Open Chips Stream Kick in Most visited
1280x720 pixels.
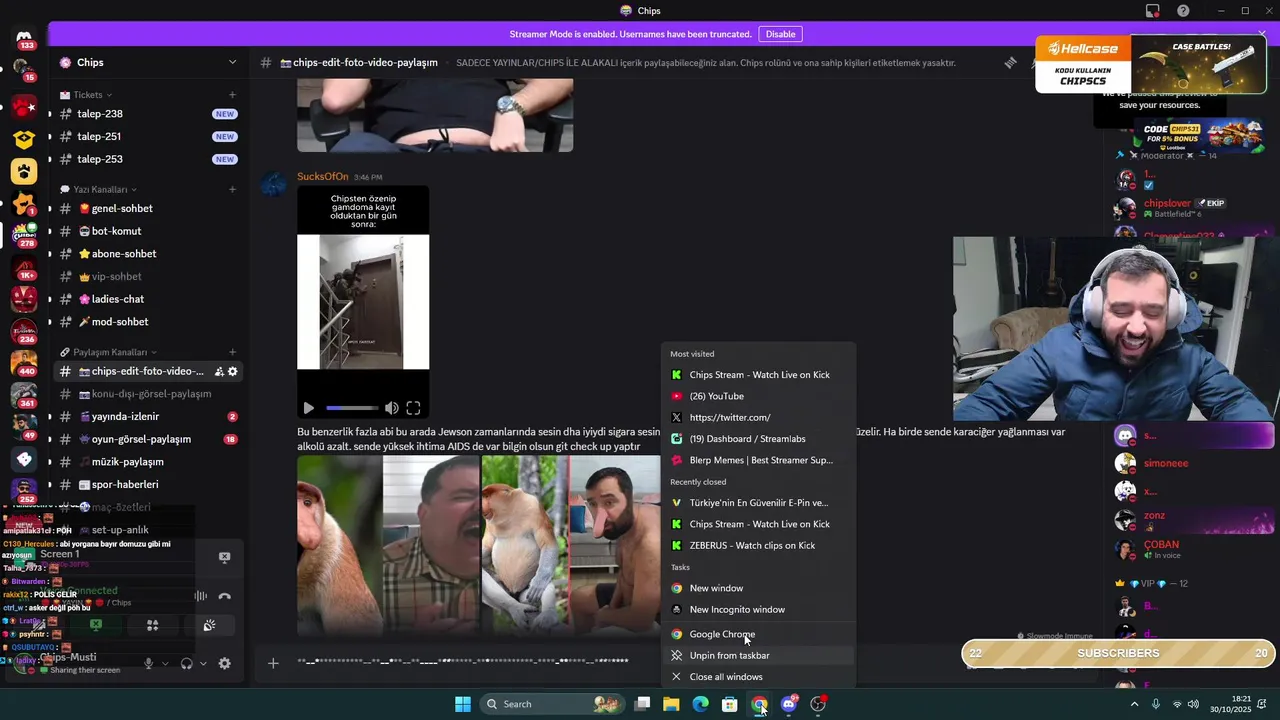(x=759, y=375)
